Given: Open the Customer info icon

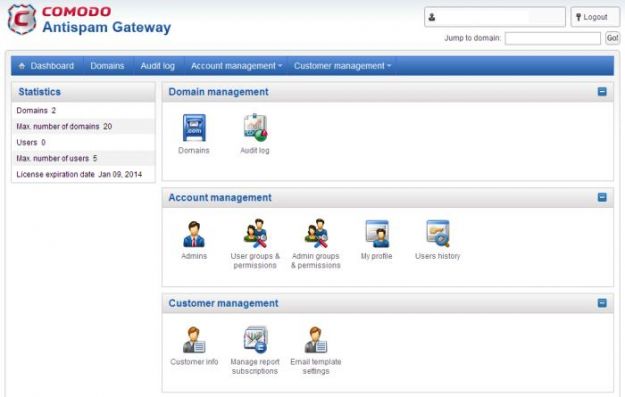Looking at the screenshot, I should (194, 340).
